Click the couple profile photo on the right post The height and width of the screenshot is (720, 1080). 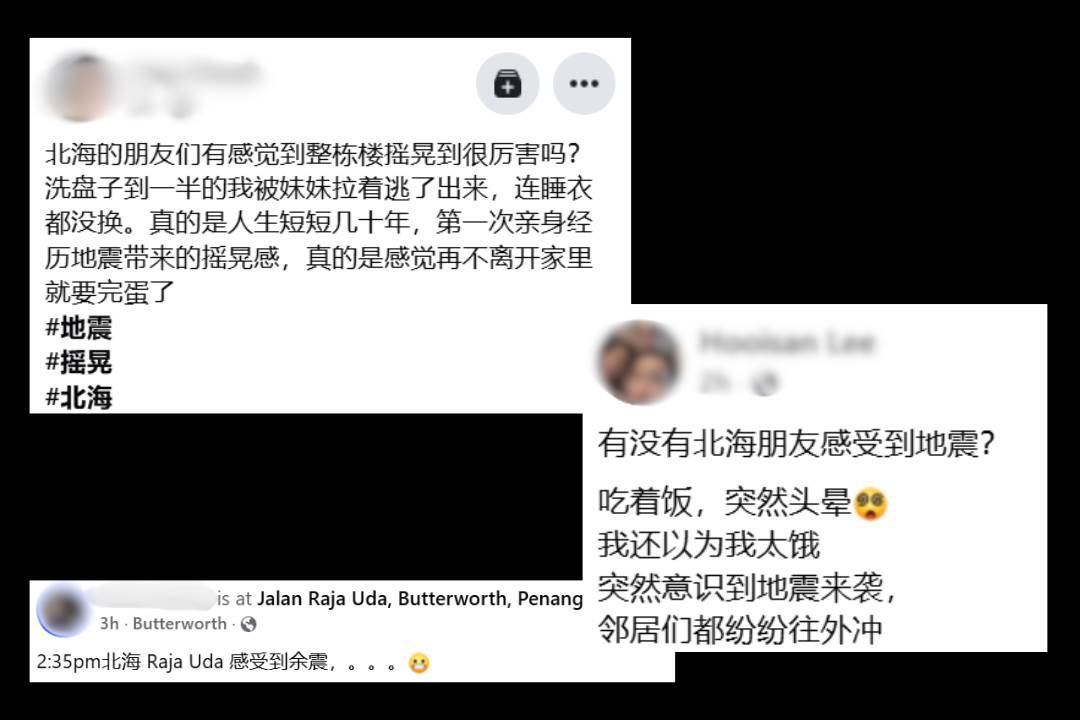tap(638, 362)
